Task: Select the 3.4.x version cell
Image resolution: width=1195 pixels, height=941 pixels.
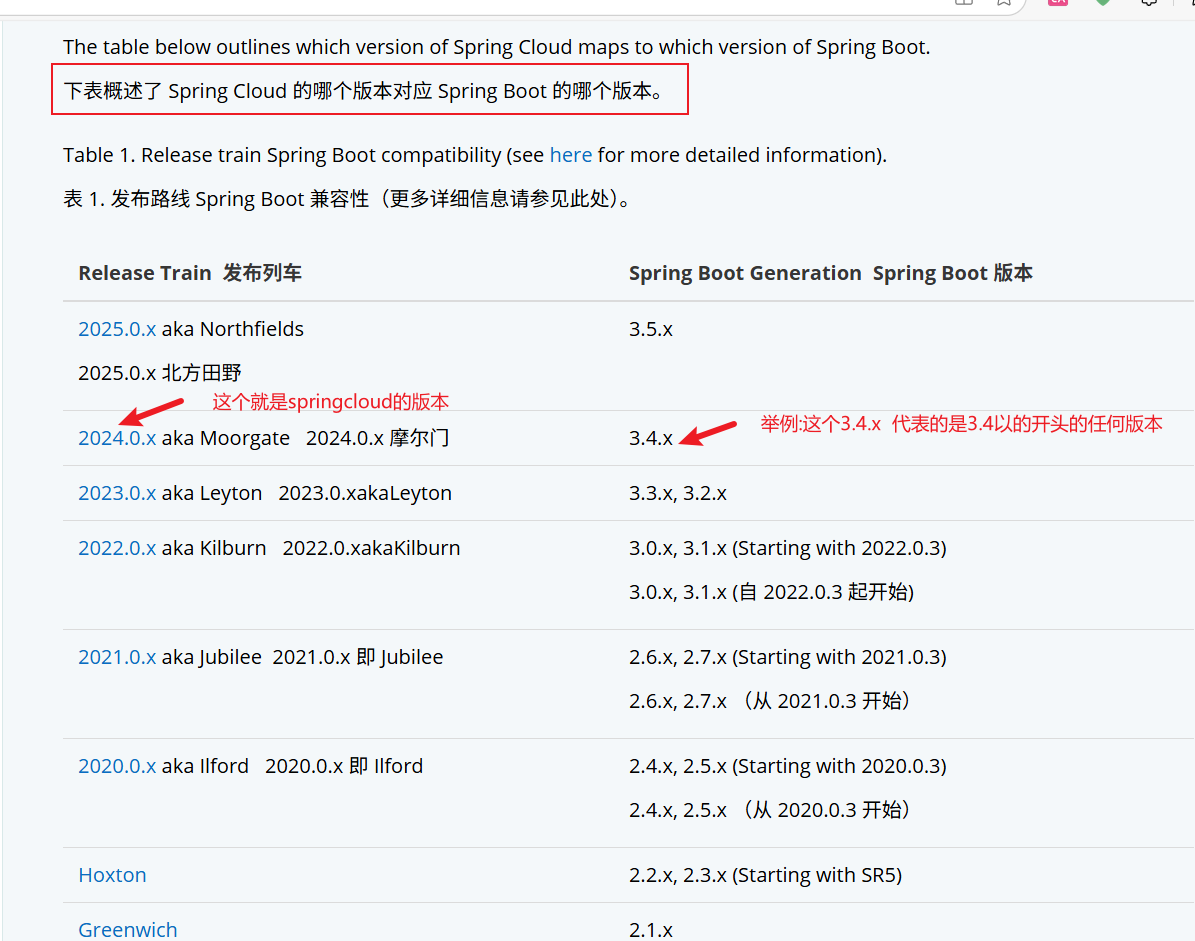Action: [x=651, y=437]
